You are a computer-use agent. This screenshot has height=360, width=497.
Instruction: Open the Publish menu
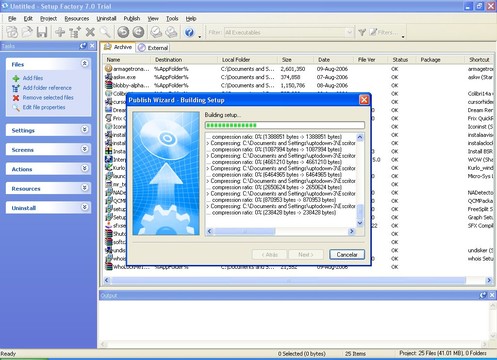pos(132,19)
